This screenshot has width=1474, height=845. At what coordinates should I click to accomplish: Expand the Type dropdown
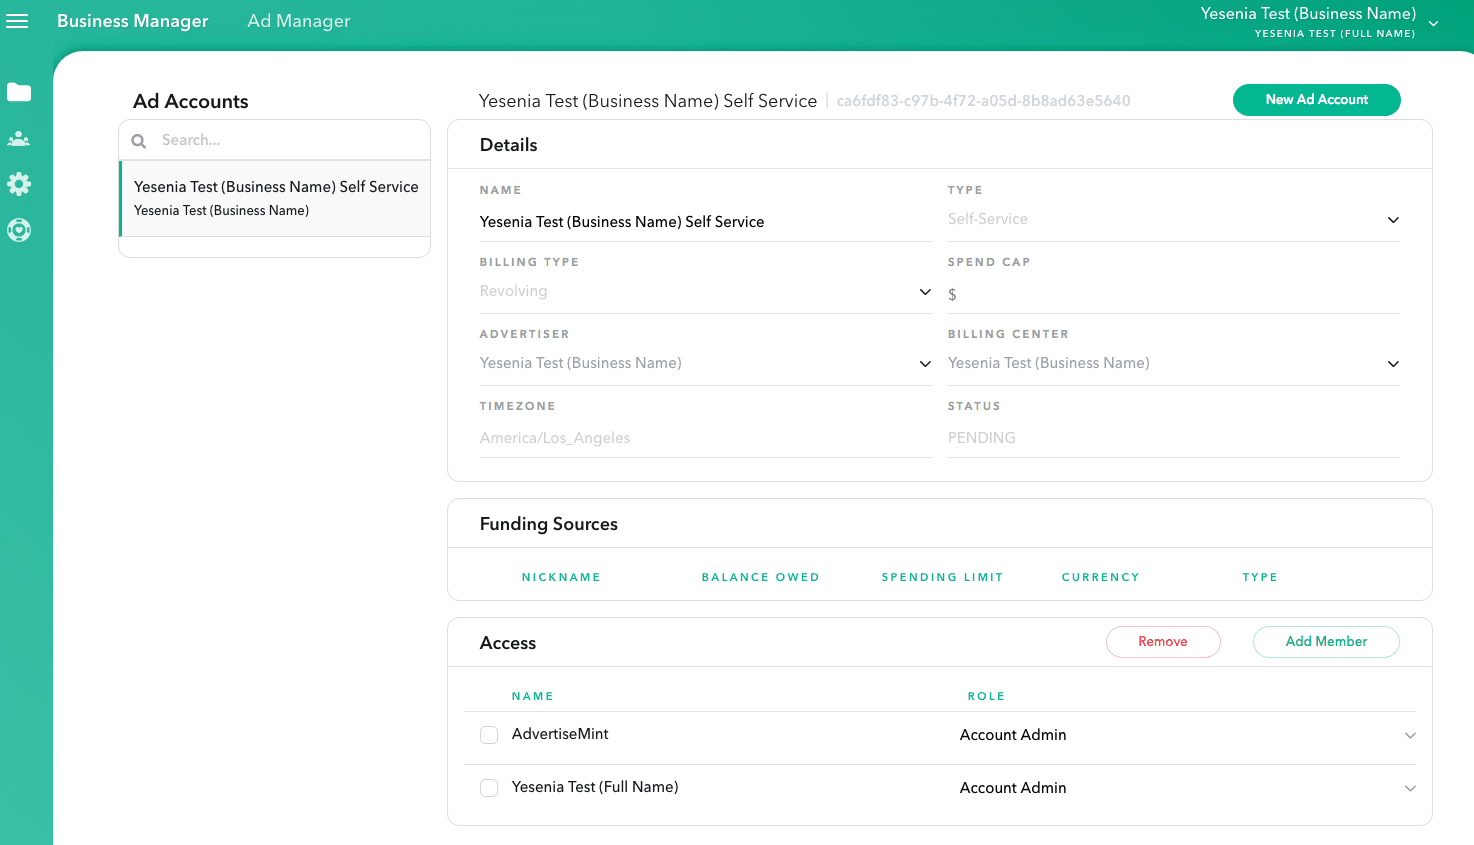(x=1393, y=220)
